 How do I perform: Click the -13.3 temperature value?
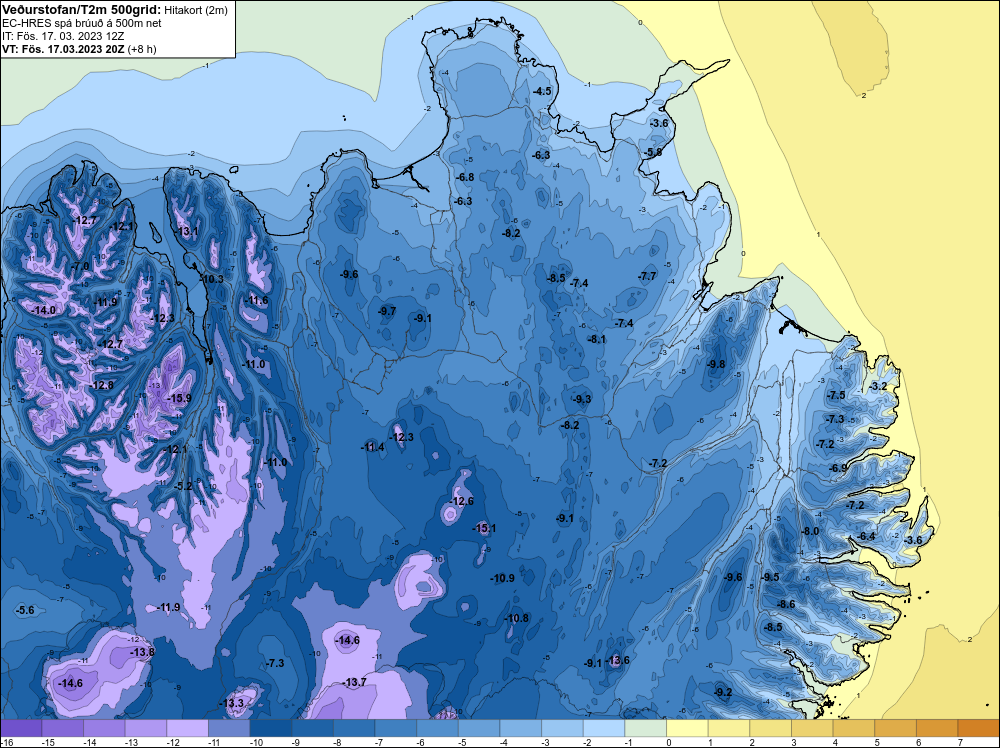click(x=231, y=703)
